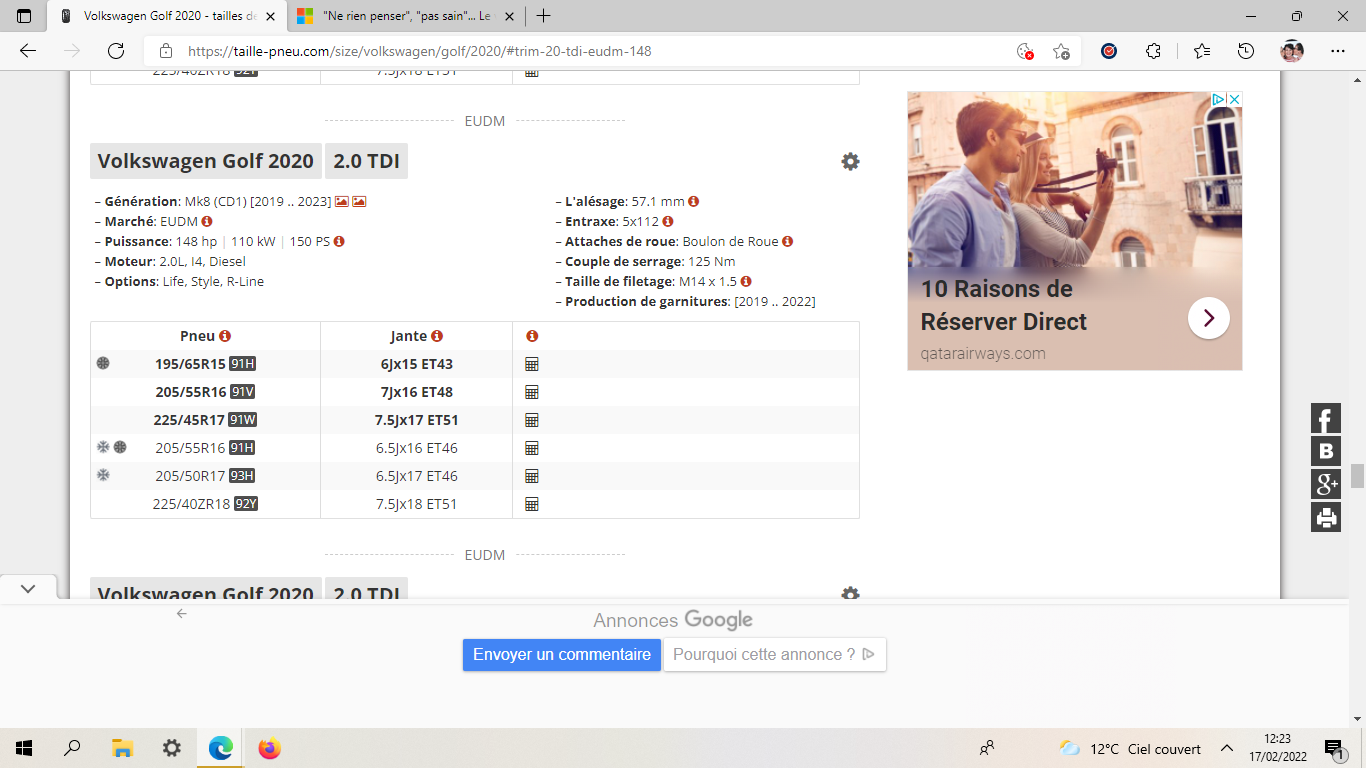
Task: Click the info icon in the third column header
Action: tap(532, 336)
